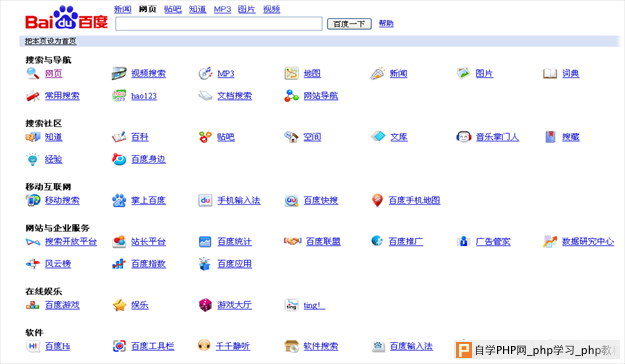Click the 新闻 newspaper icon
625x364 pixels.
377,73
